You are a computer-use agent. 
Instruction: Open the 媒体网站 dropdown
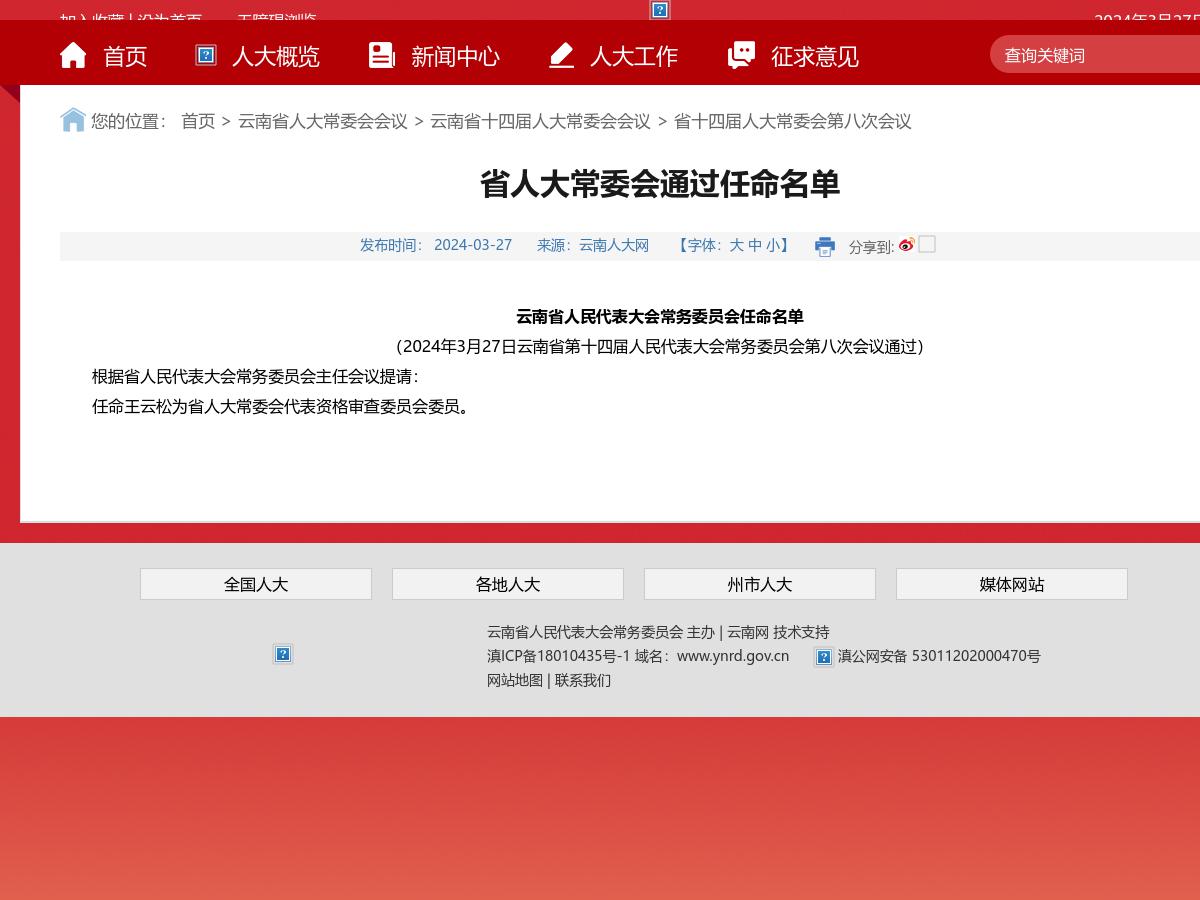pos(1011,584)
